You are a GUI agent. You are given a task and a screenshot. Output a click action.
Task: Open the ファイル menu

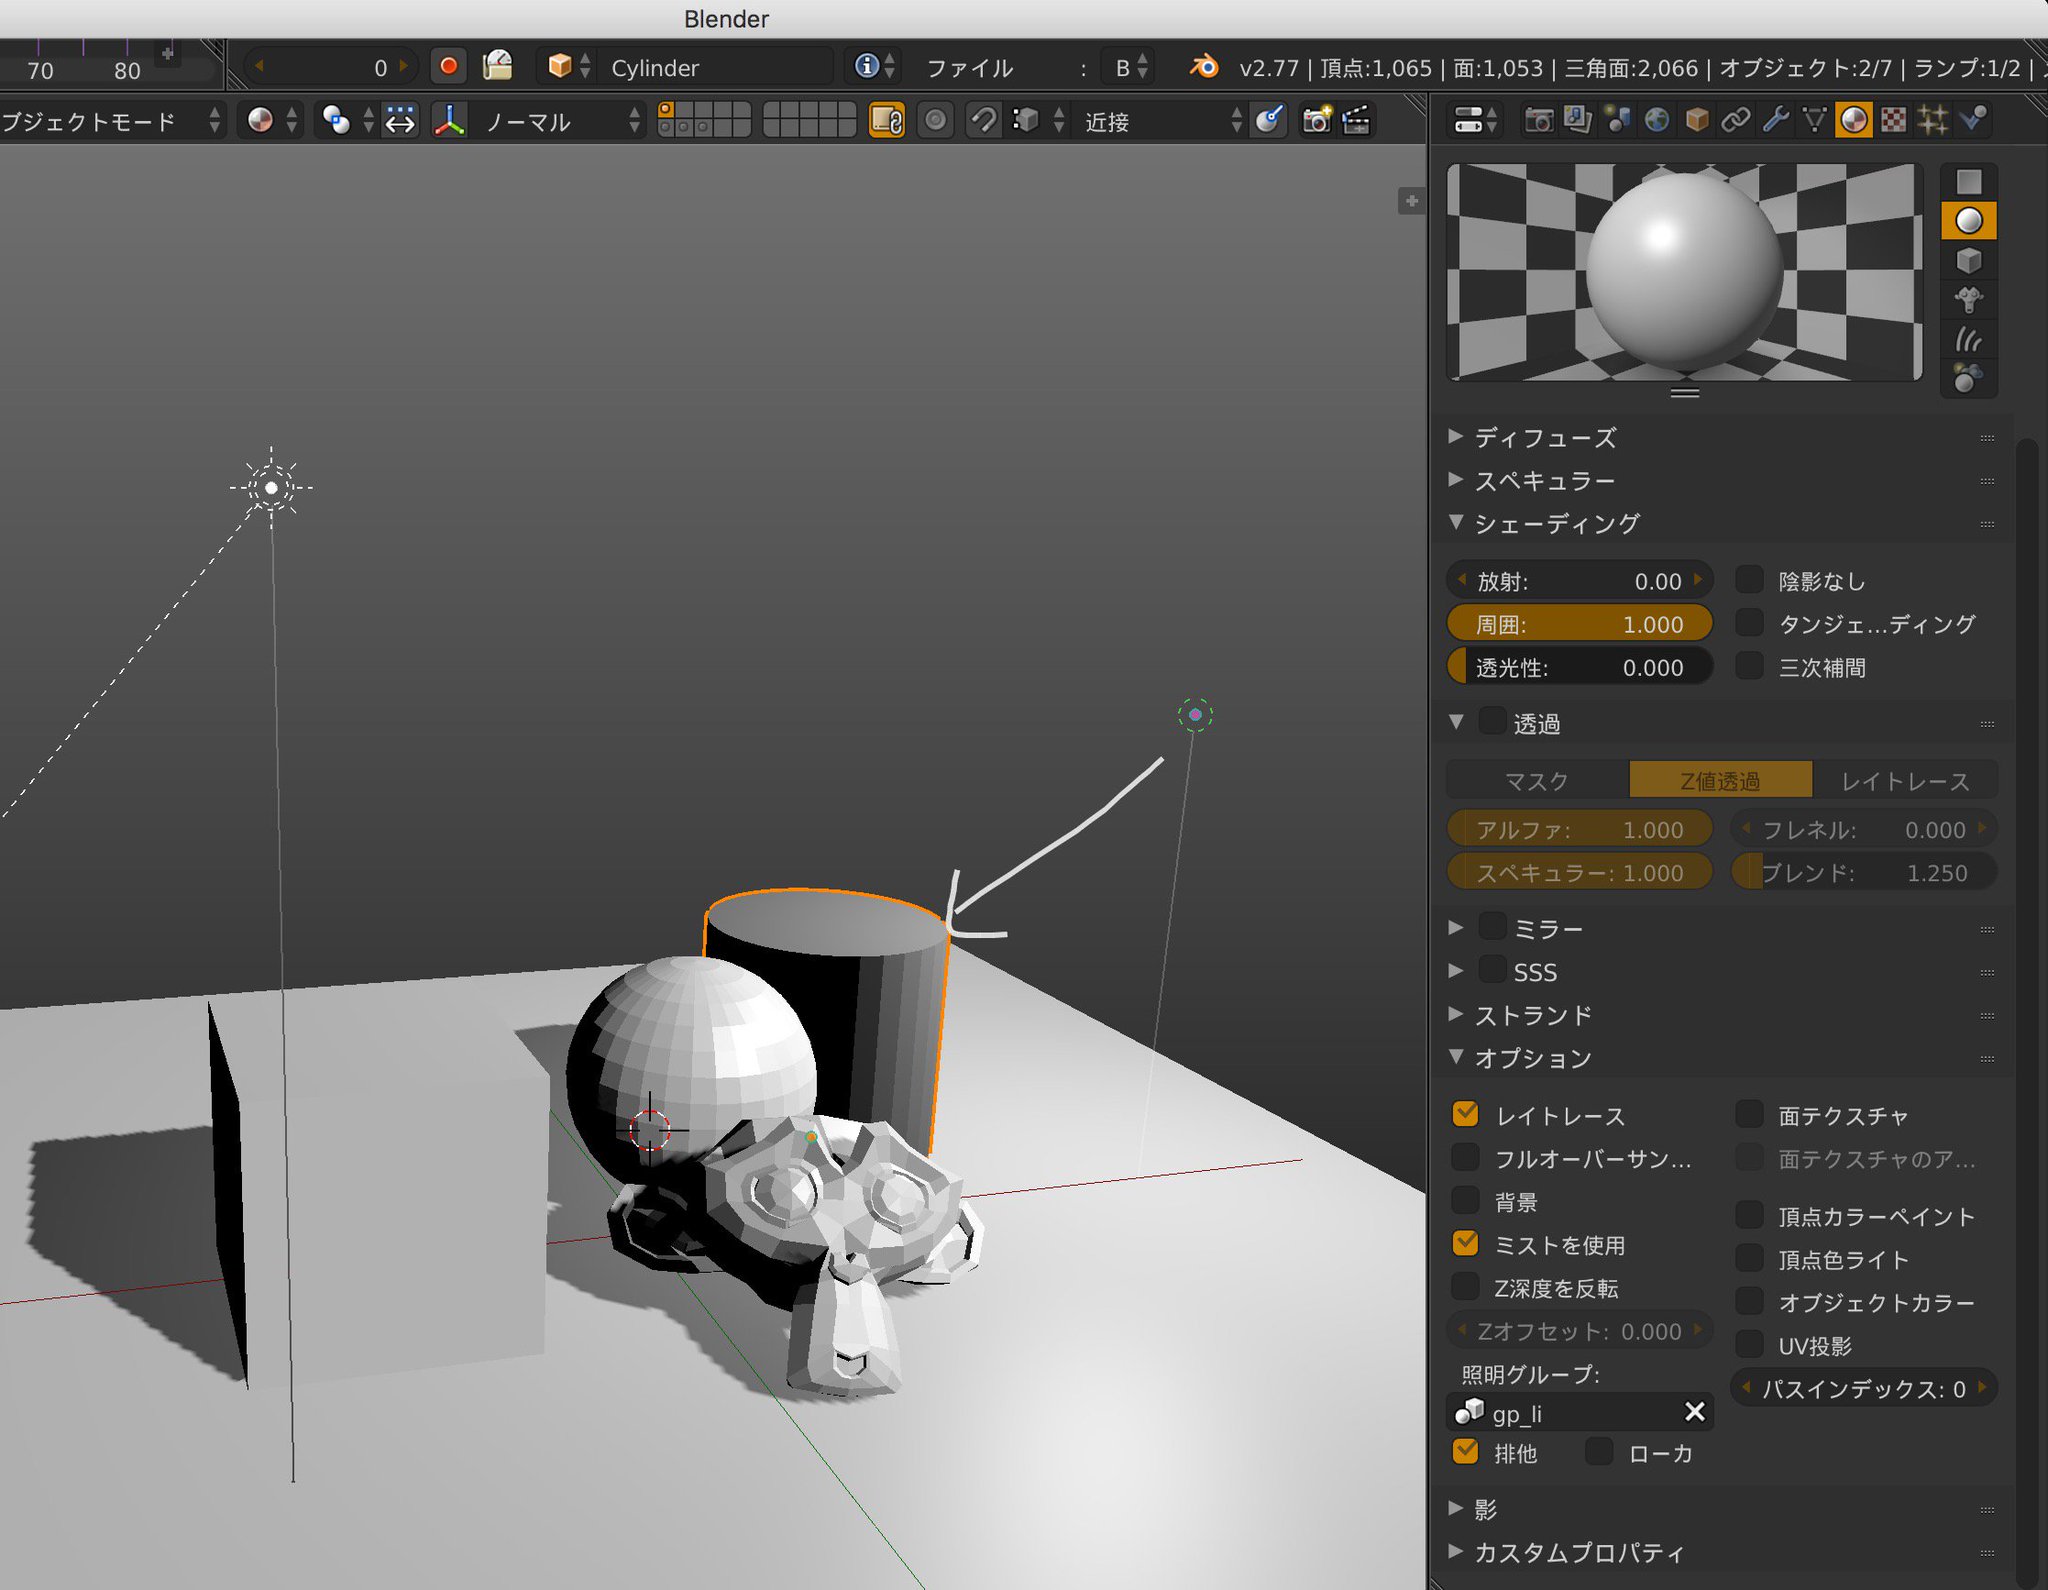pyautogui.click(x=968, y=68)
